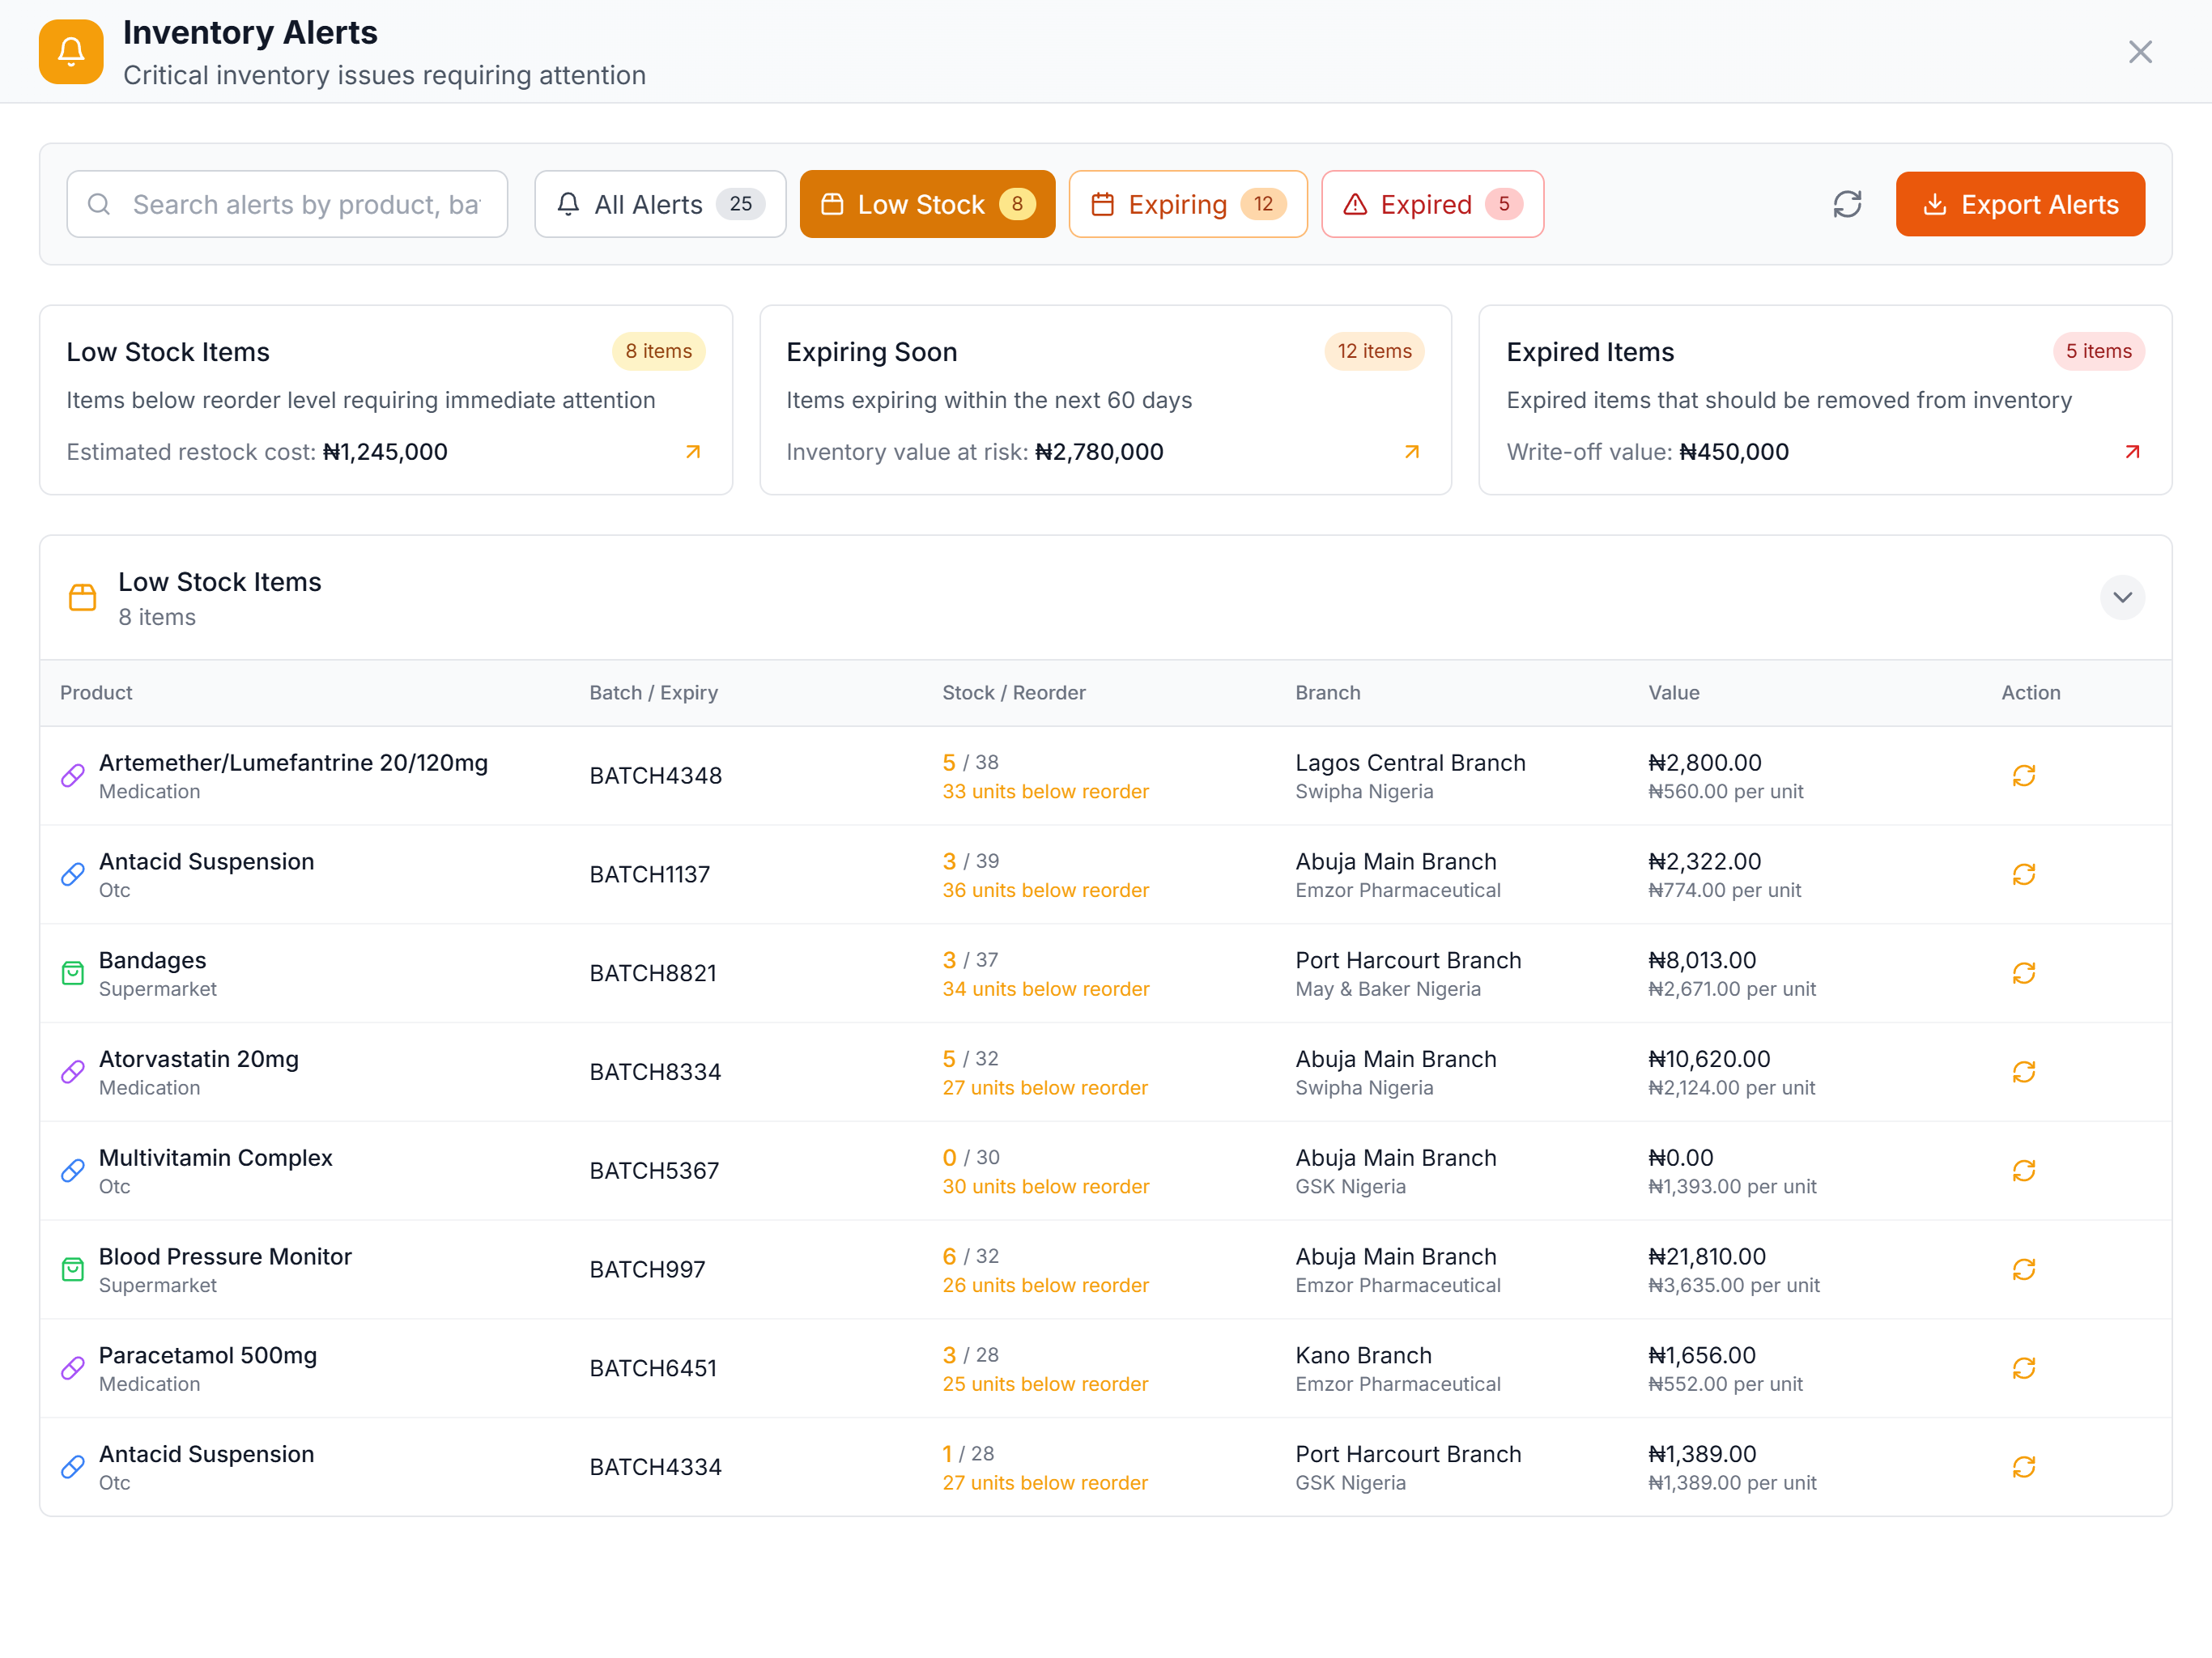Viewport: 2212px width, 1658px height.
Task: Click reorder icon for Multivitamin Complex row
Action: coord(2023,1171)
